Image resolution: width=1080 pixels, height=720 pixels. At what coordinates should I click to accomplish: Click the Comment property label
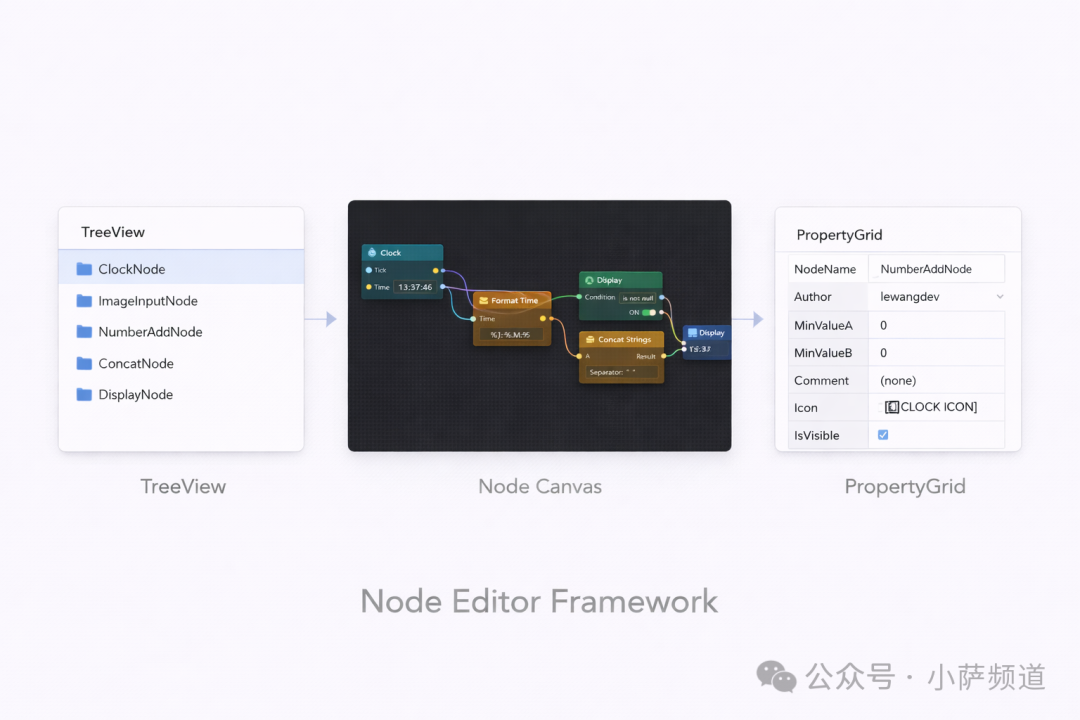(x=821, y=380)
